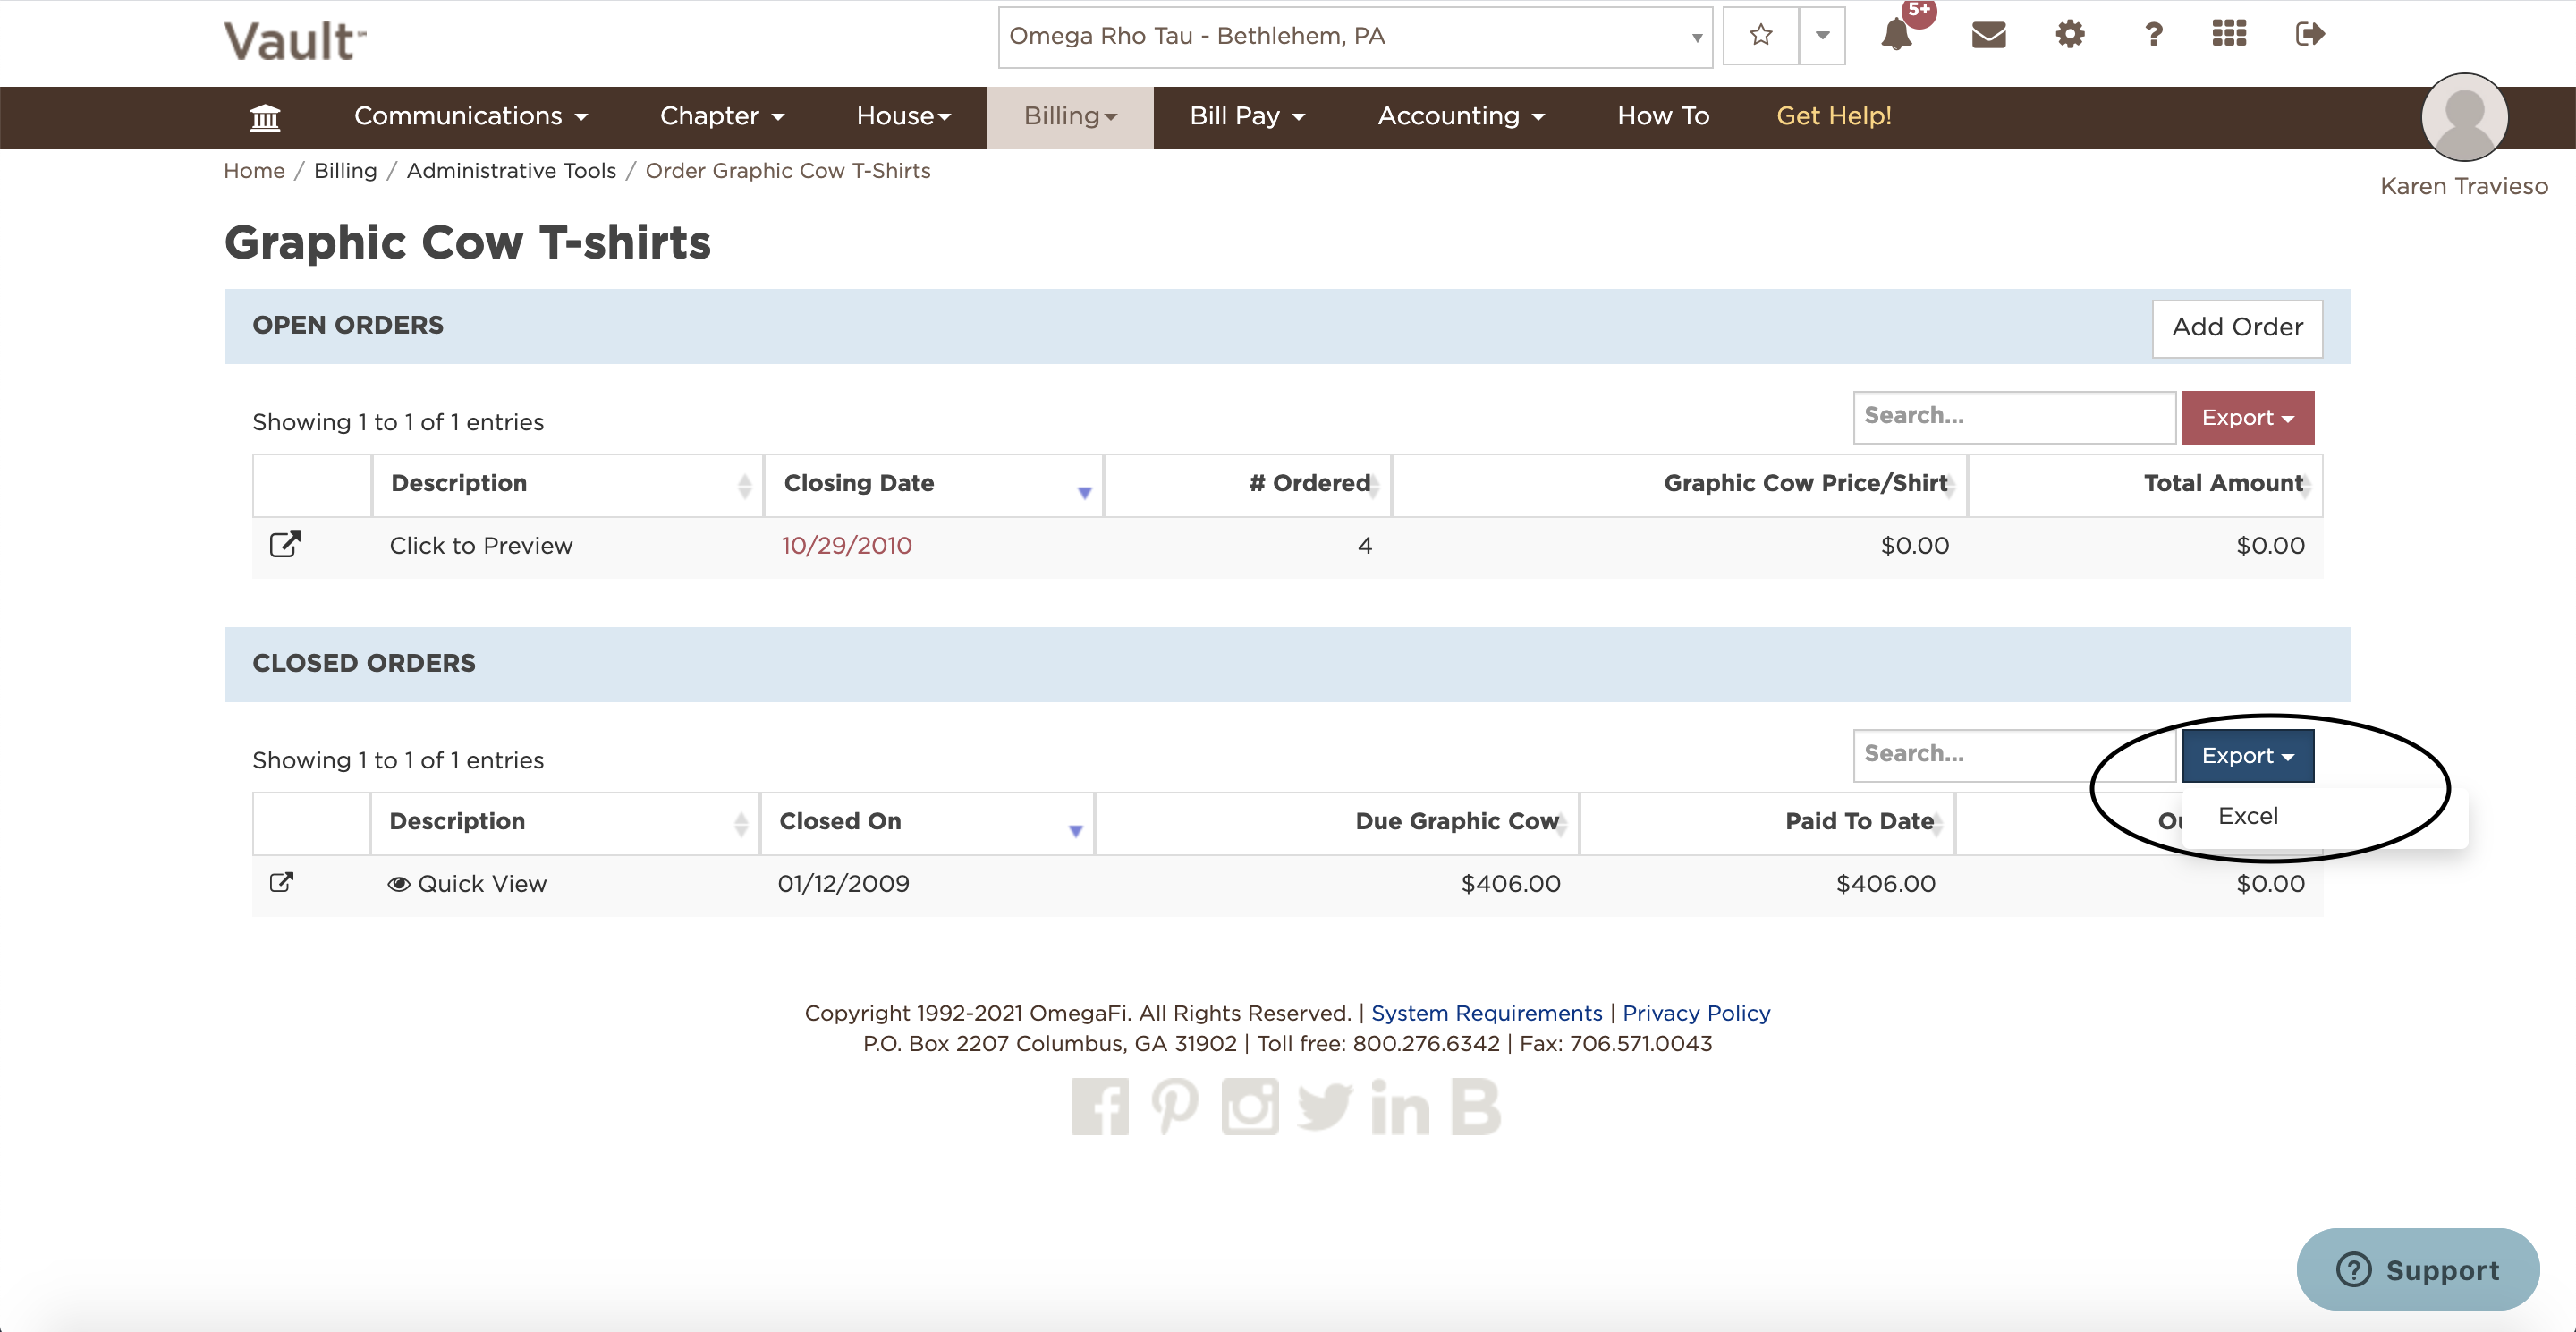Viewport: 2576px width, 1332px height.
Task: Click the star favorite icon
Action: coord(1760,36)
